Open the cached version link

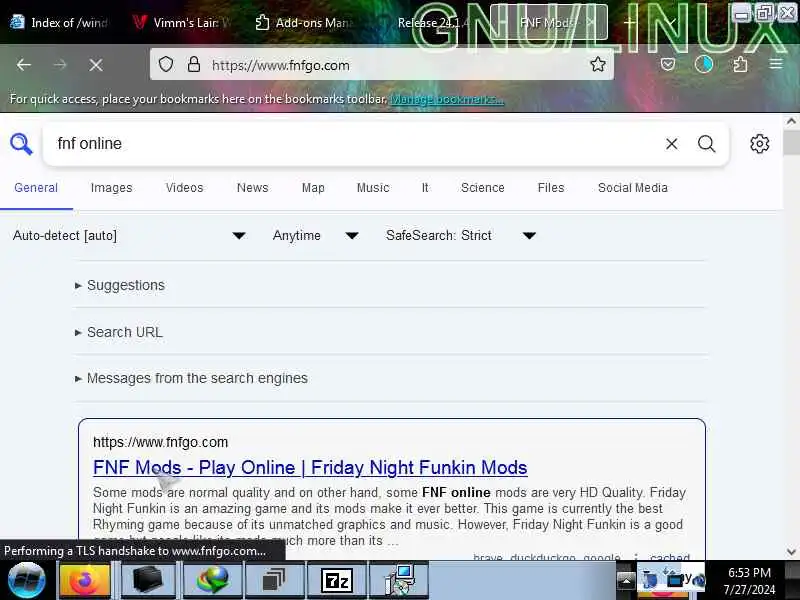(669, 557)
